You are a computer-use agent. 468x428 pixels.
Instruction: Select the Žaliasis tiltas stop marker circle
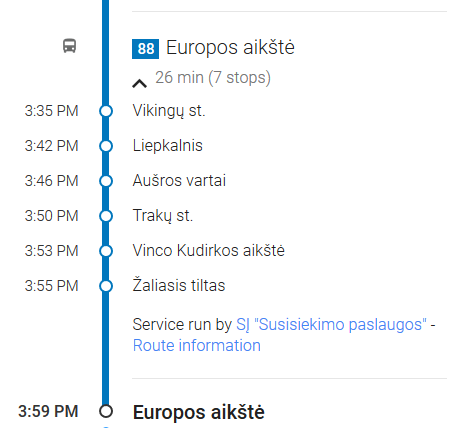(x=106, y=286)
